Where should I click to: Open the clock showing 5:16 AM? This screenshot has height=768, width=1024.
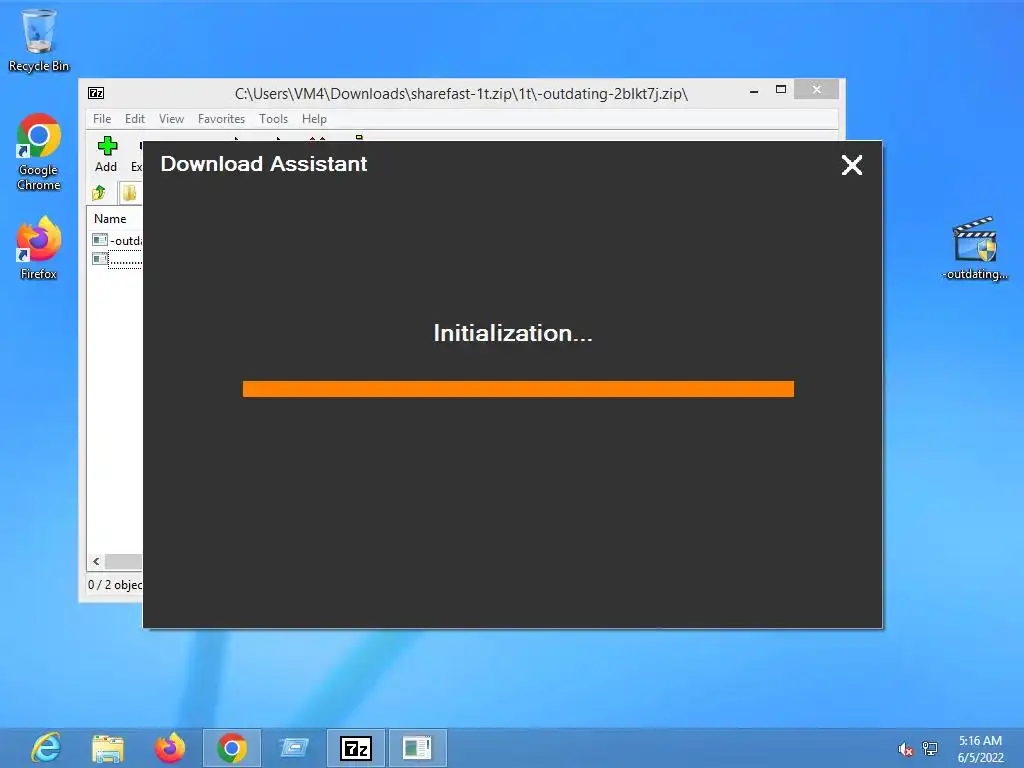[980, 749]
